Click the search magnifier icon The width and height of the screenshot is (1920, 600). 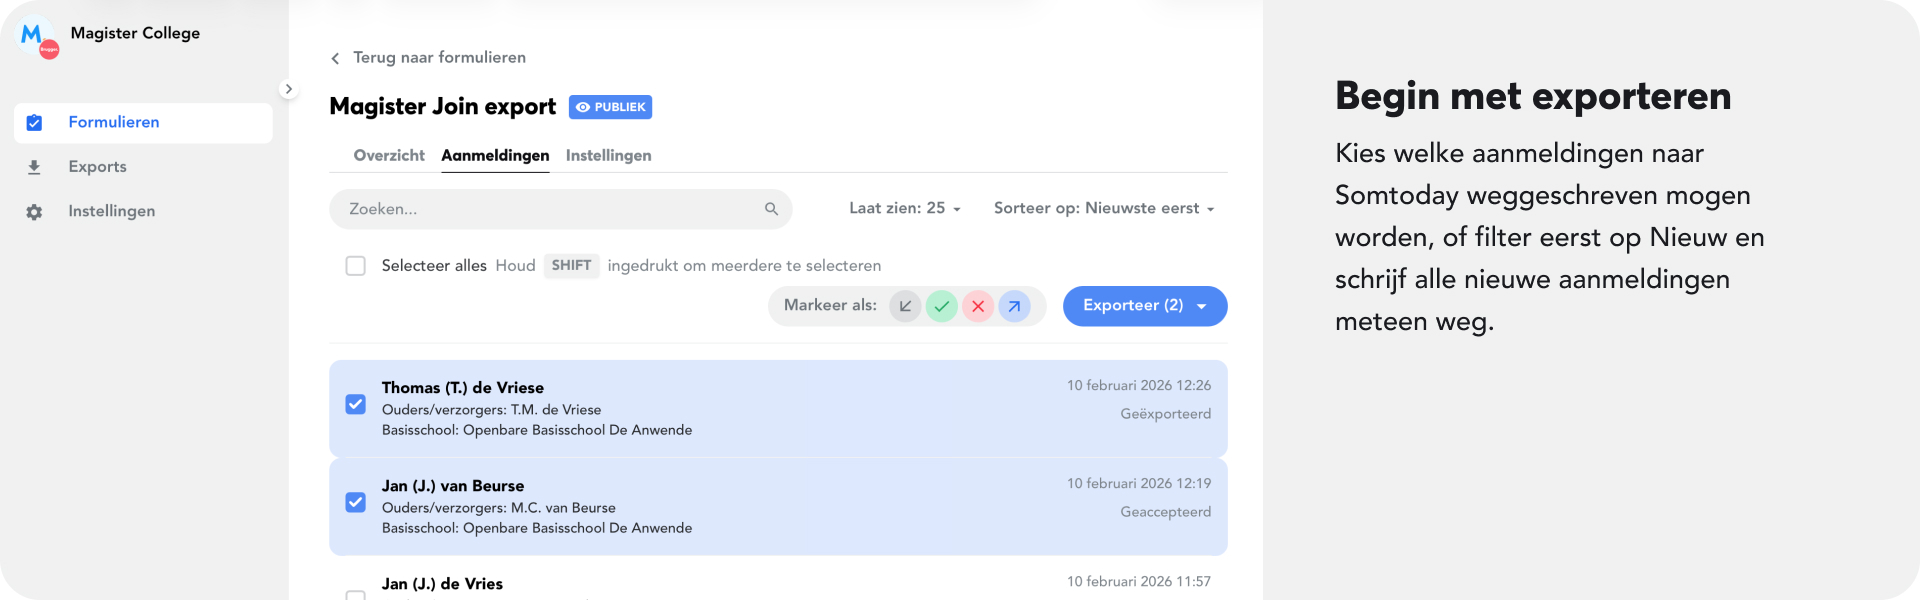tap(771, 209)
